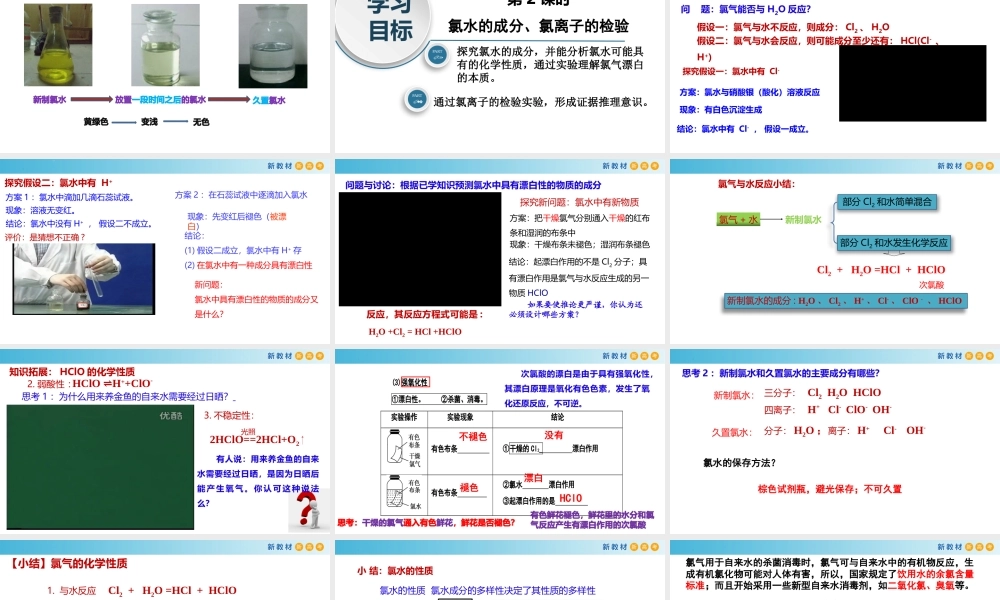Select the slide titled 探究假设二：氯水中有 H⁺

point(165,252)
